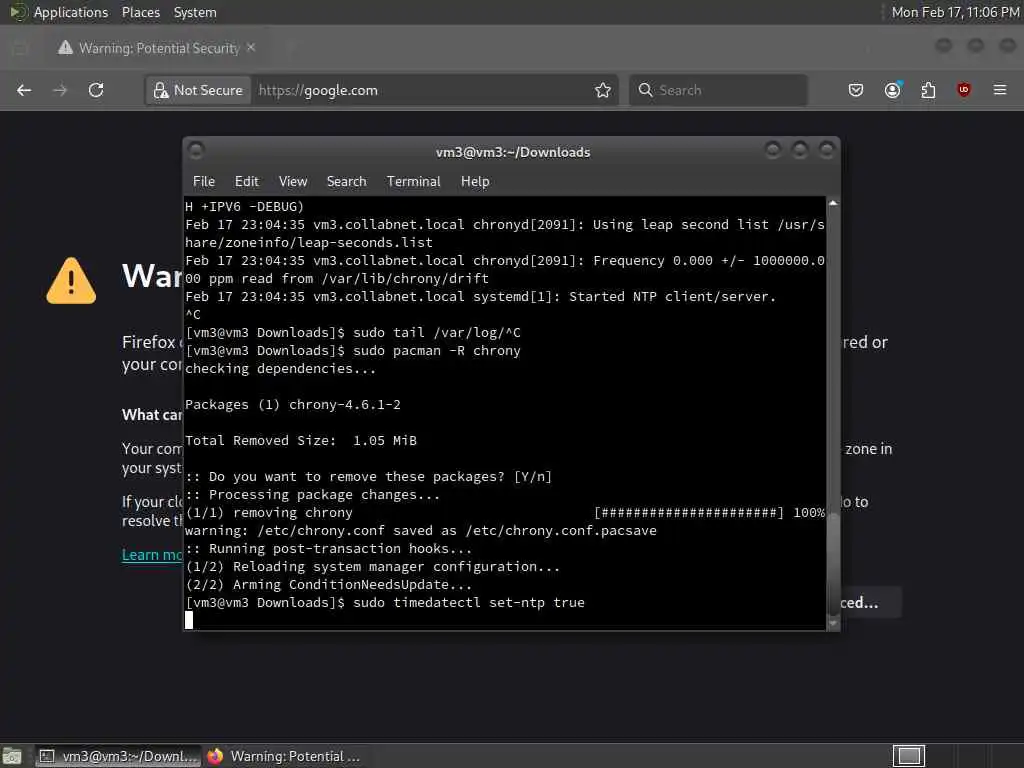Screen dimensions: 1024x768
Task: Click the warning icon on the Firefox tab
Action: click(65, 48)
